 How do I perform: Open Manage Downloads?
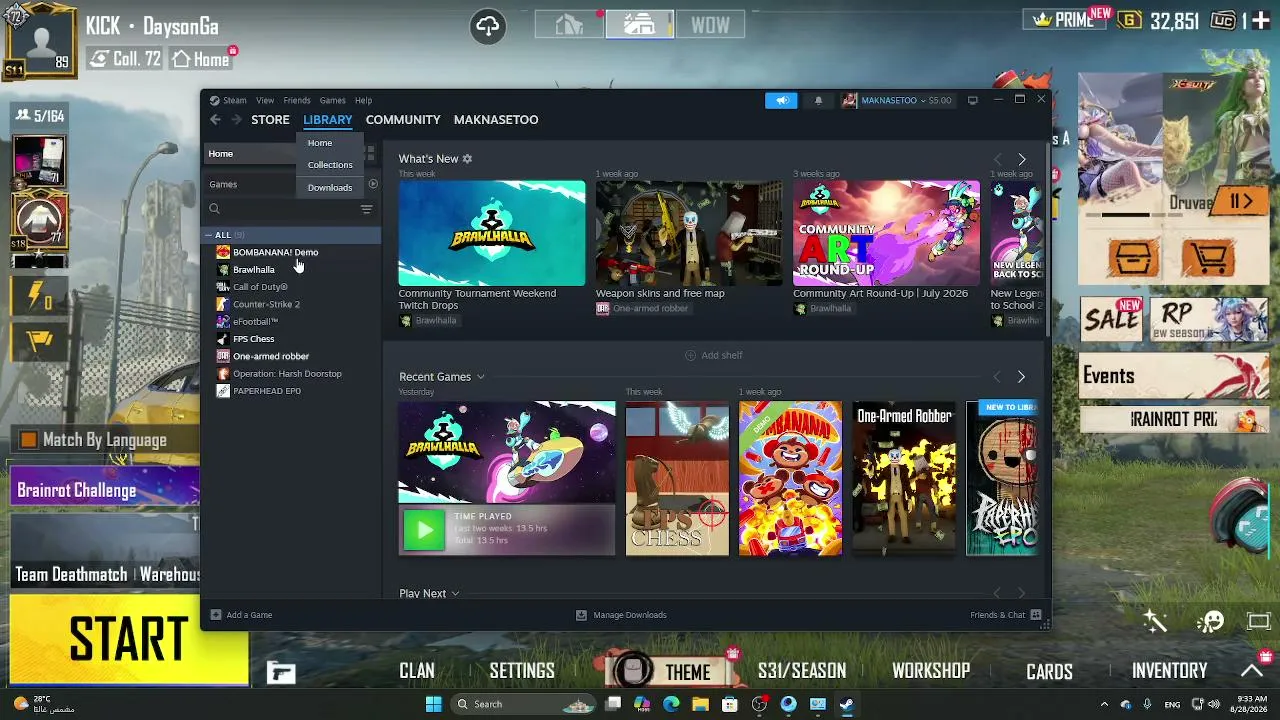[x=621, y=615]
